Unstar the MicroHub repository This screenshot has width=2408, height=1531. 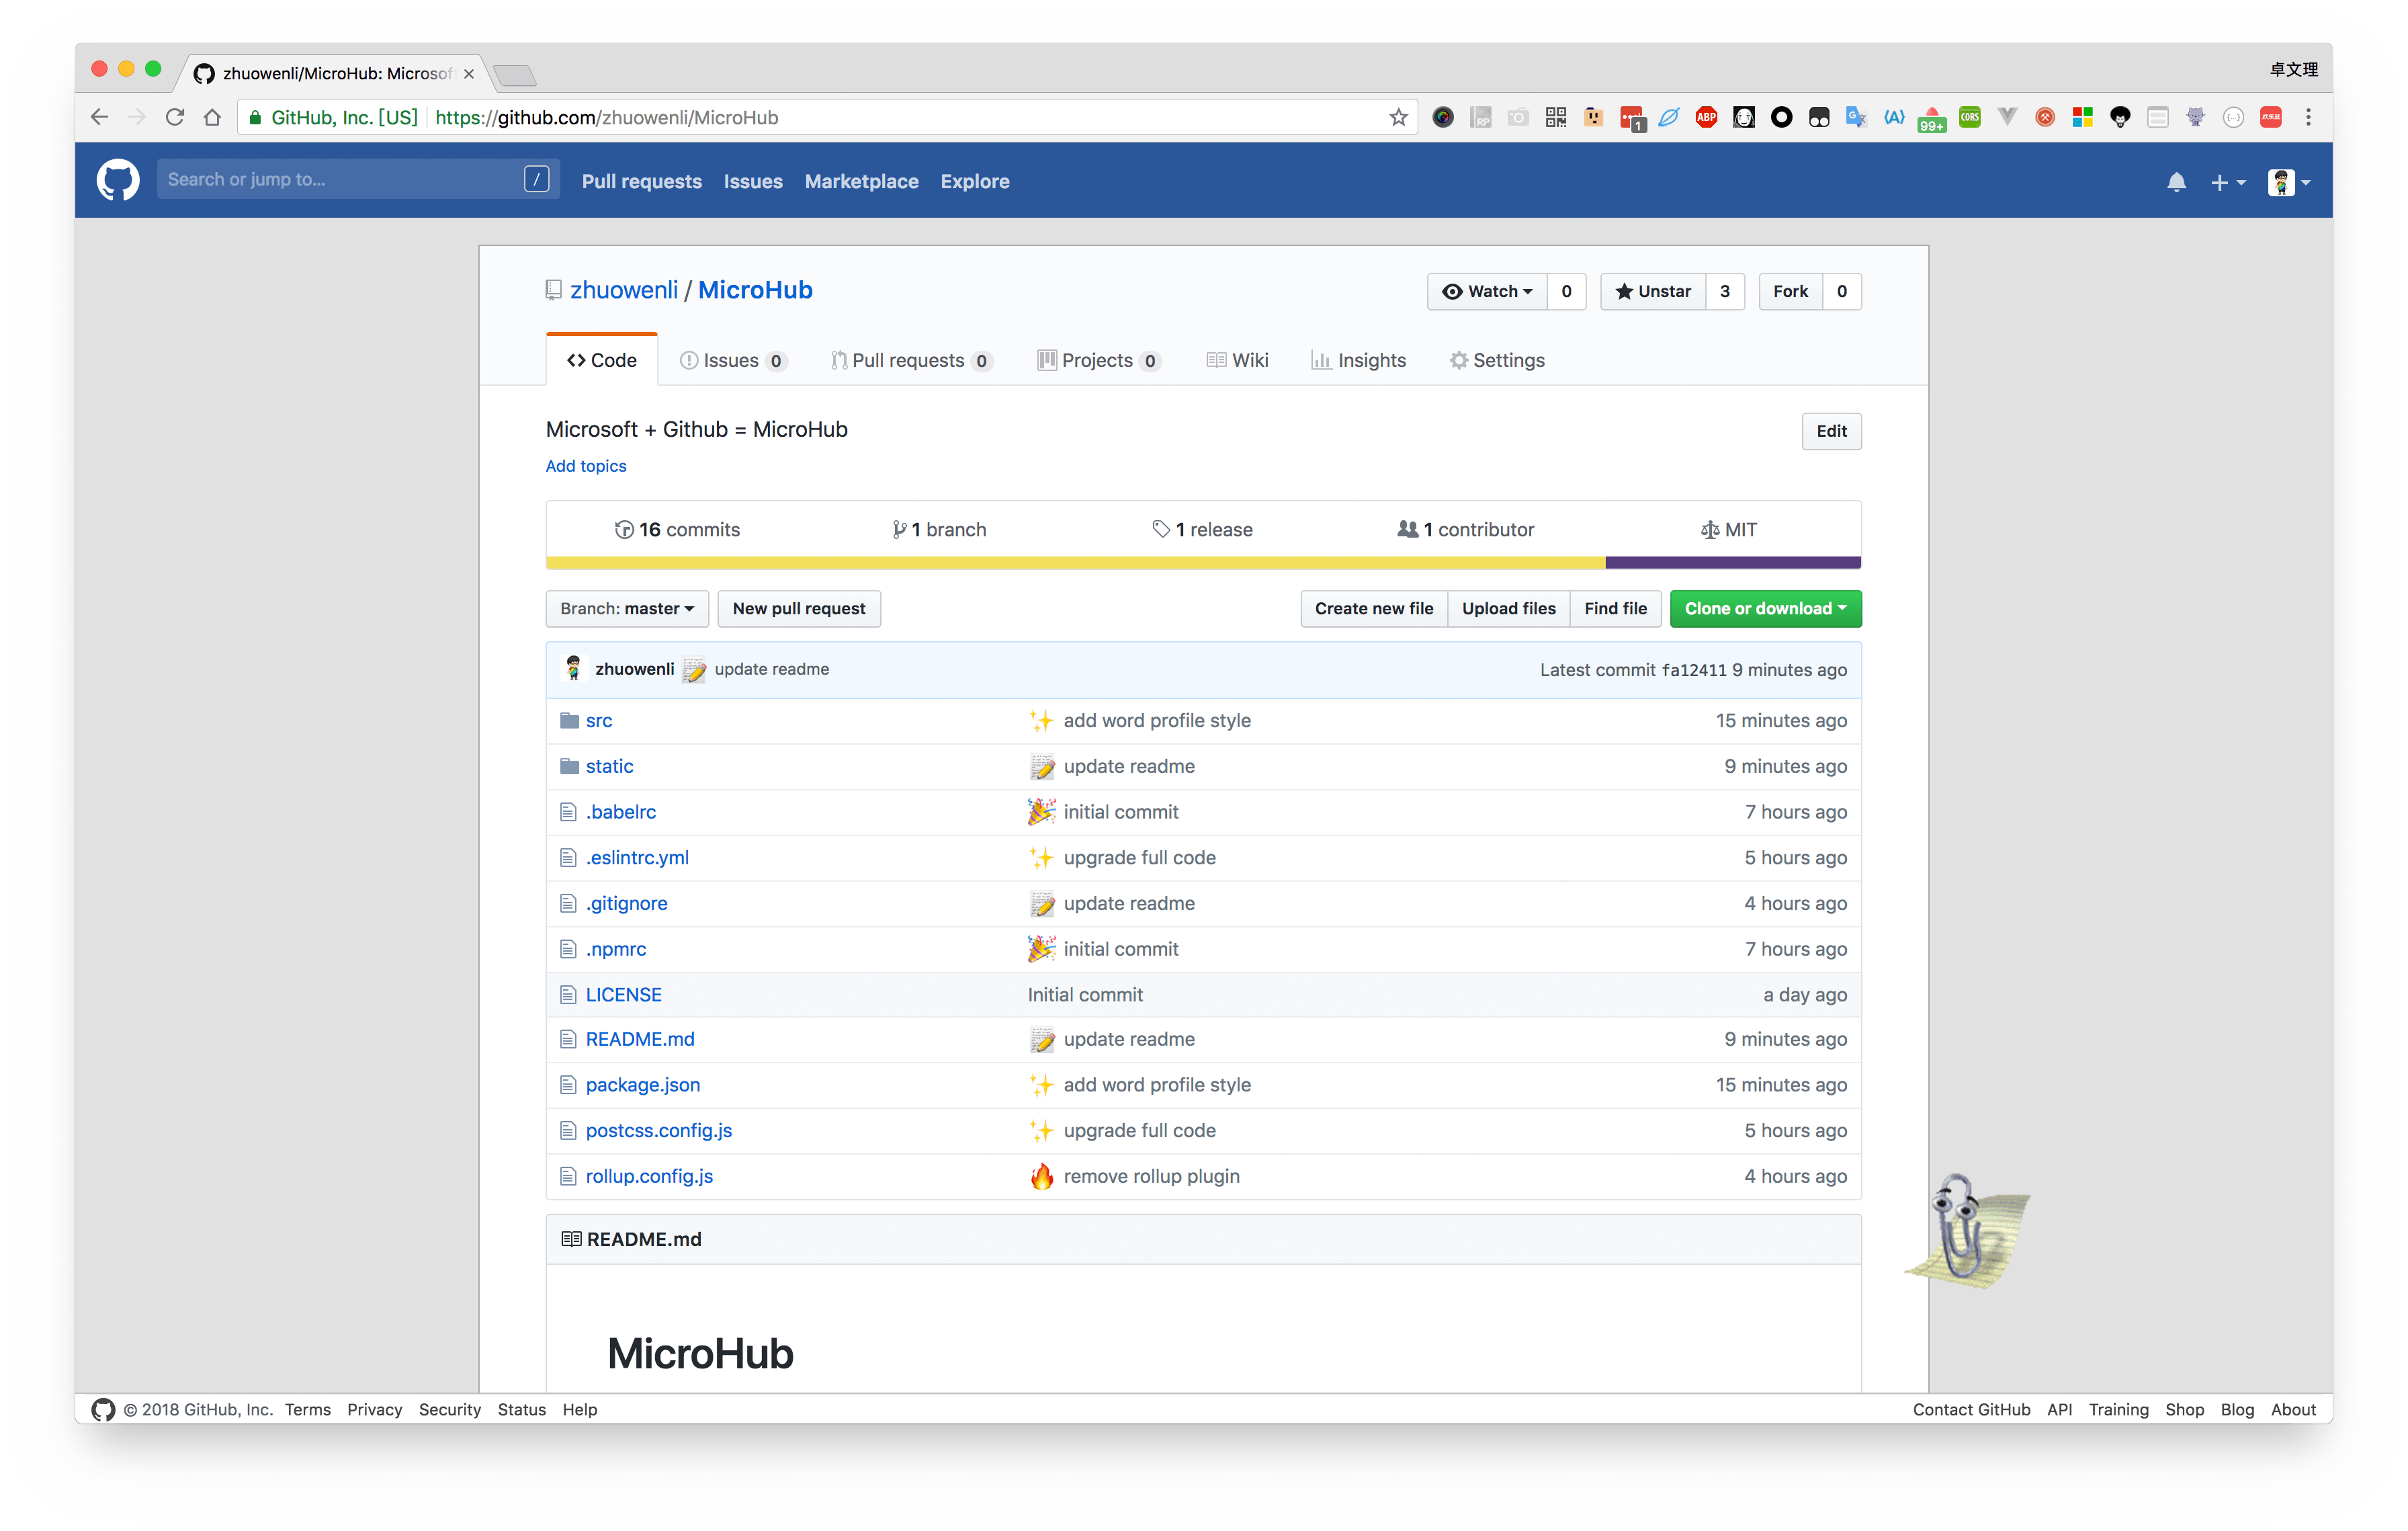point(1653,292)
